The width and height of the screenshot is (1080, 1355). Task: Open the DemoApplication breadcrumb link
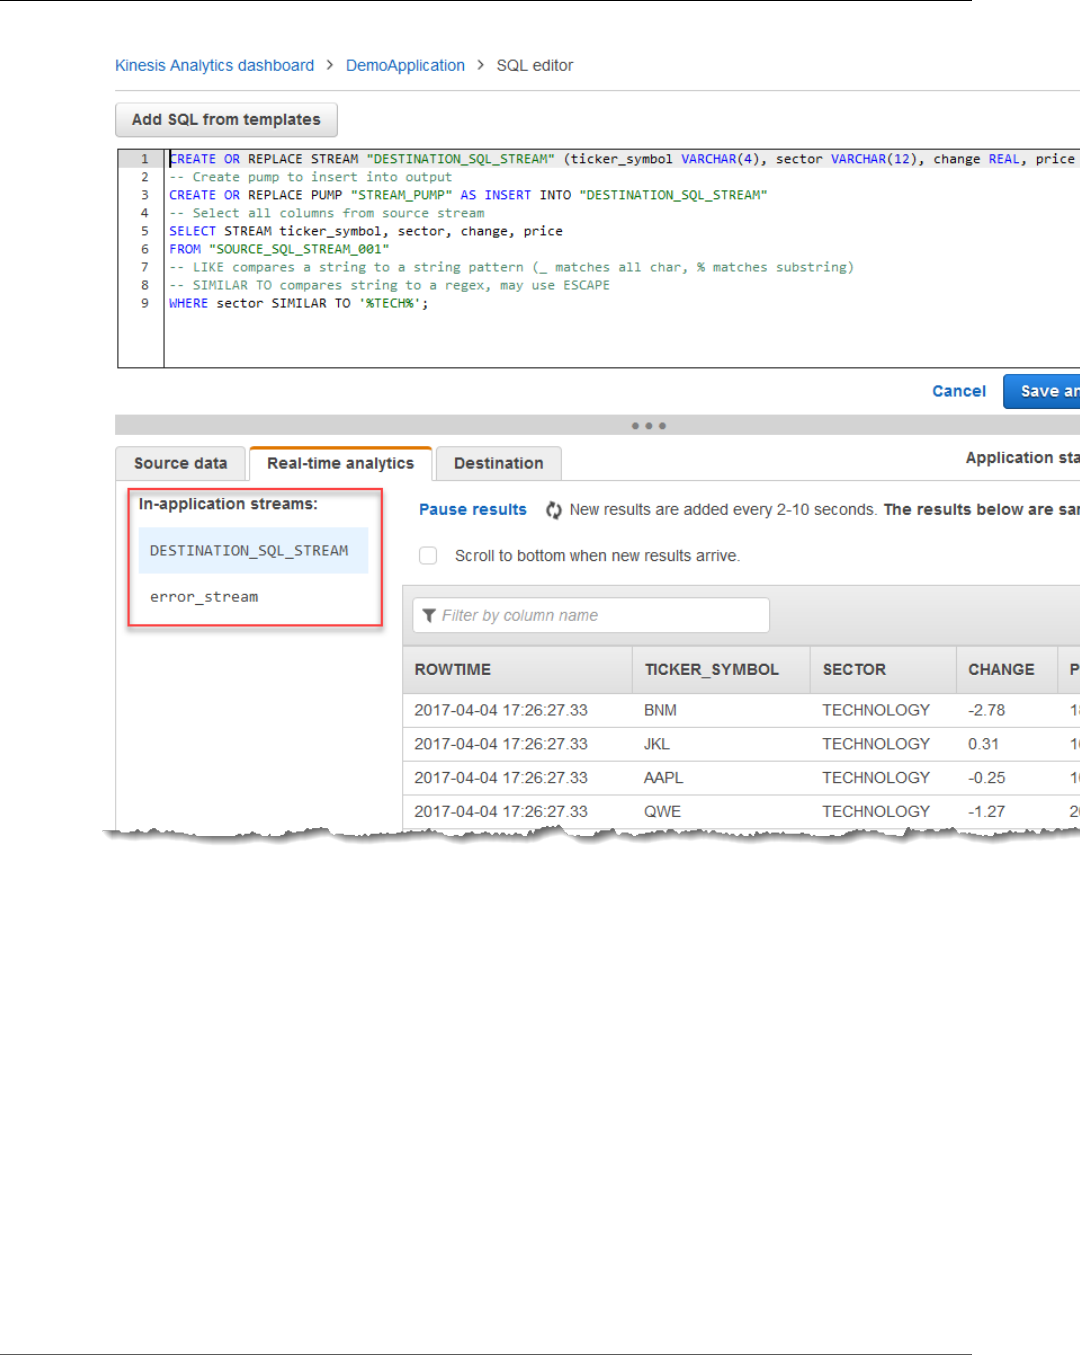(x=405, y=65)
